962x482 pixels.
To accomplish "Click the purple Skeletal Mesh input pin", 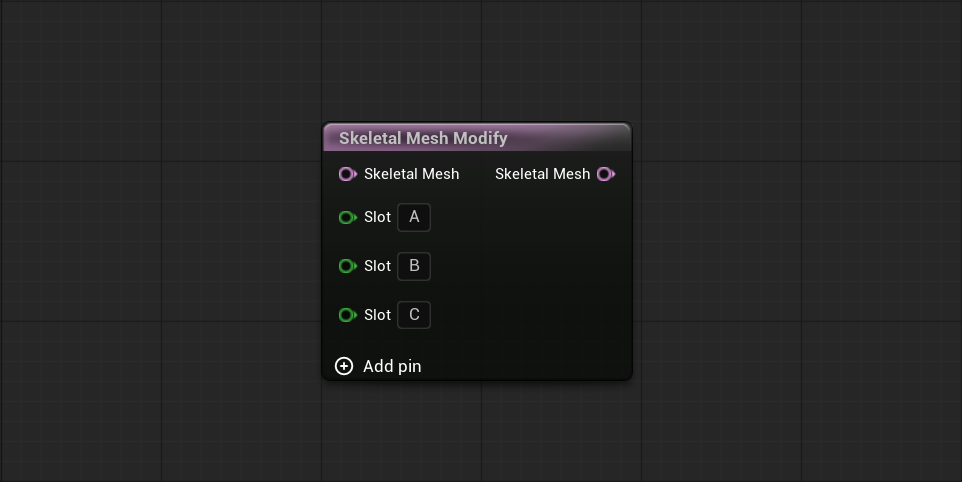I will point(347,174).
